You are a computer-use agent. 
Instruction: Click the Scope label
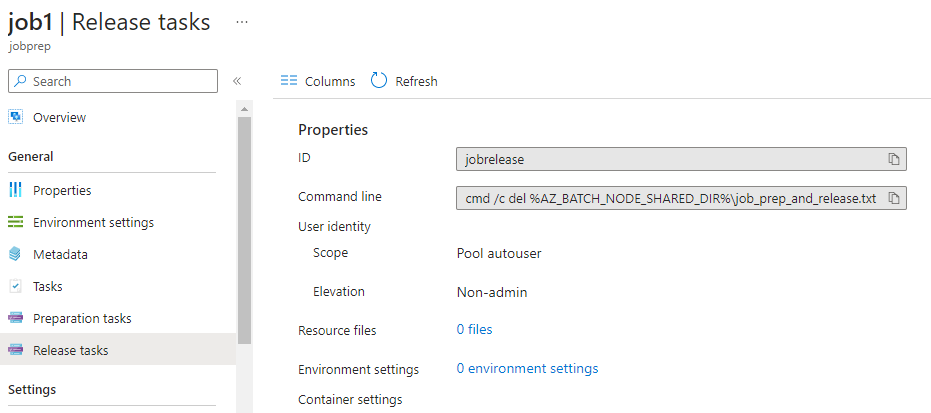click(x=330, y=253)
